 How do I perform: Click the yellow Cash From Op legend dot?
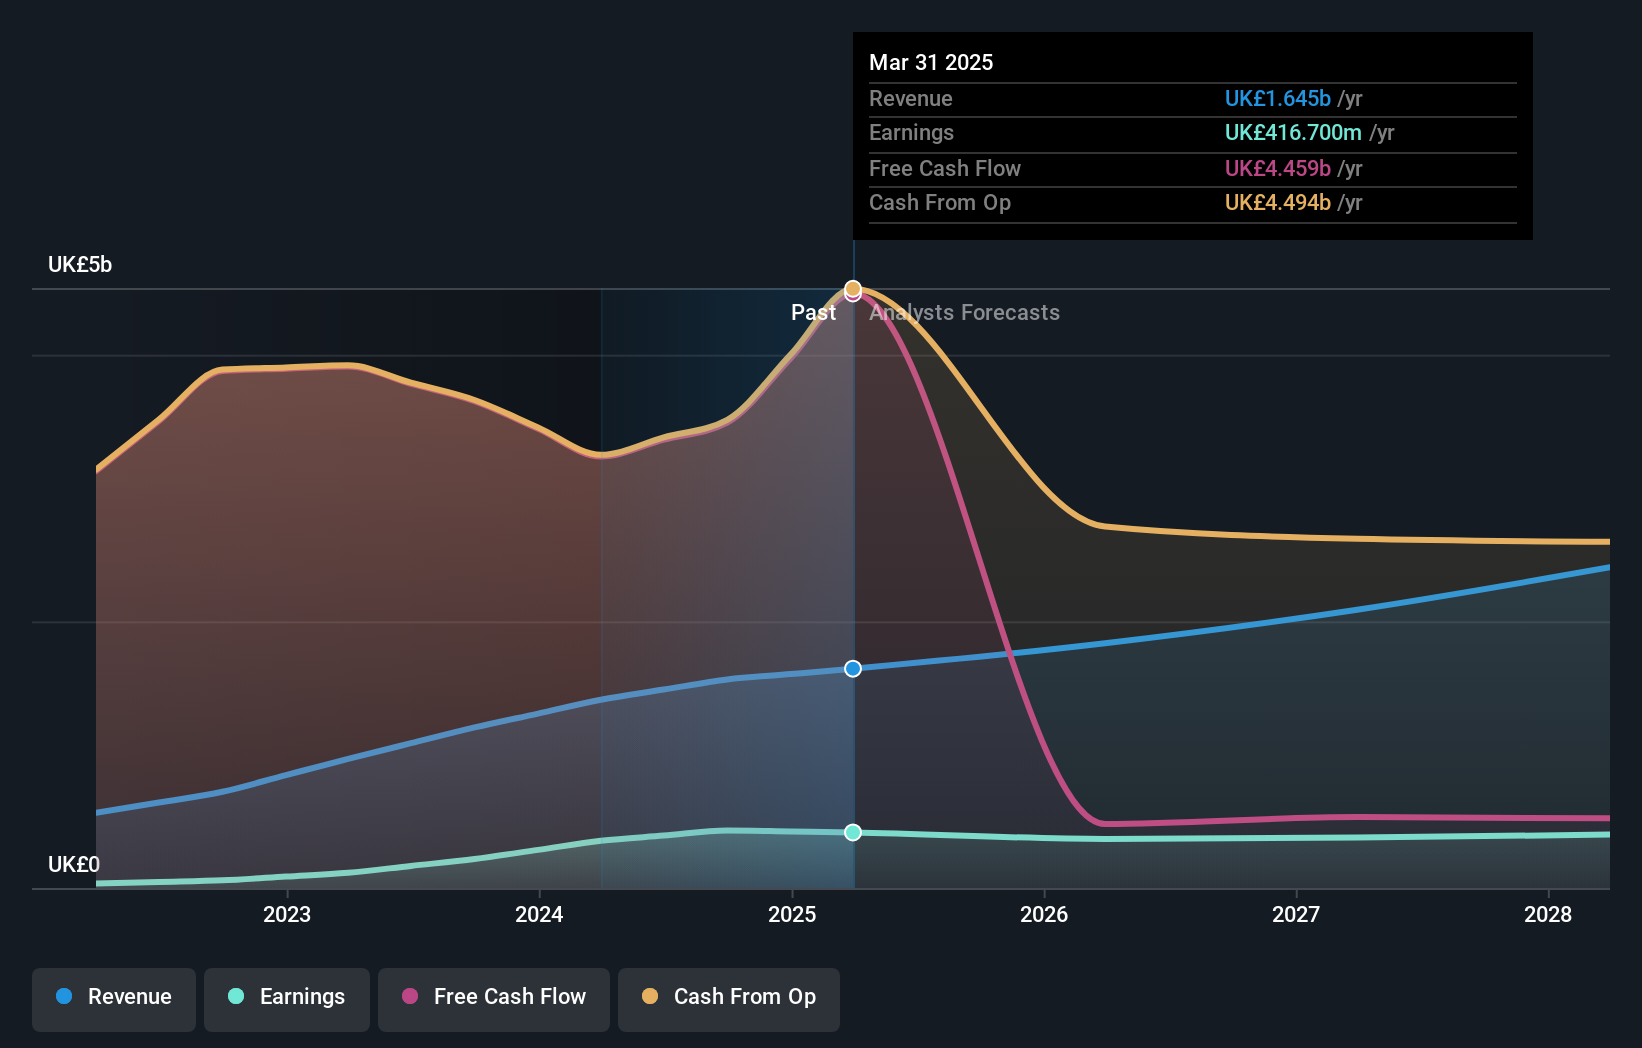point(652,997)
